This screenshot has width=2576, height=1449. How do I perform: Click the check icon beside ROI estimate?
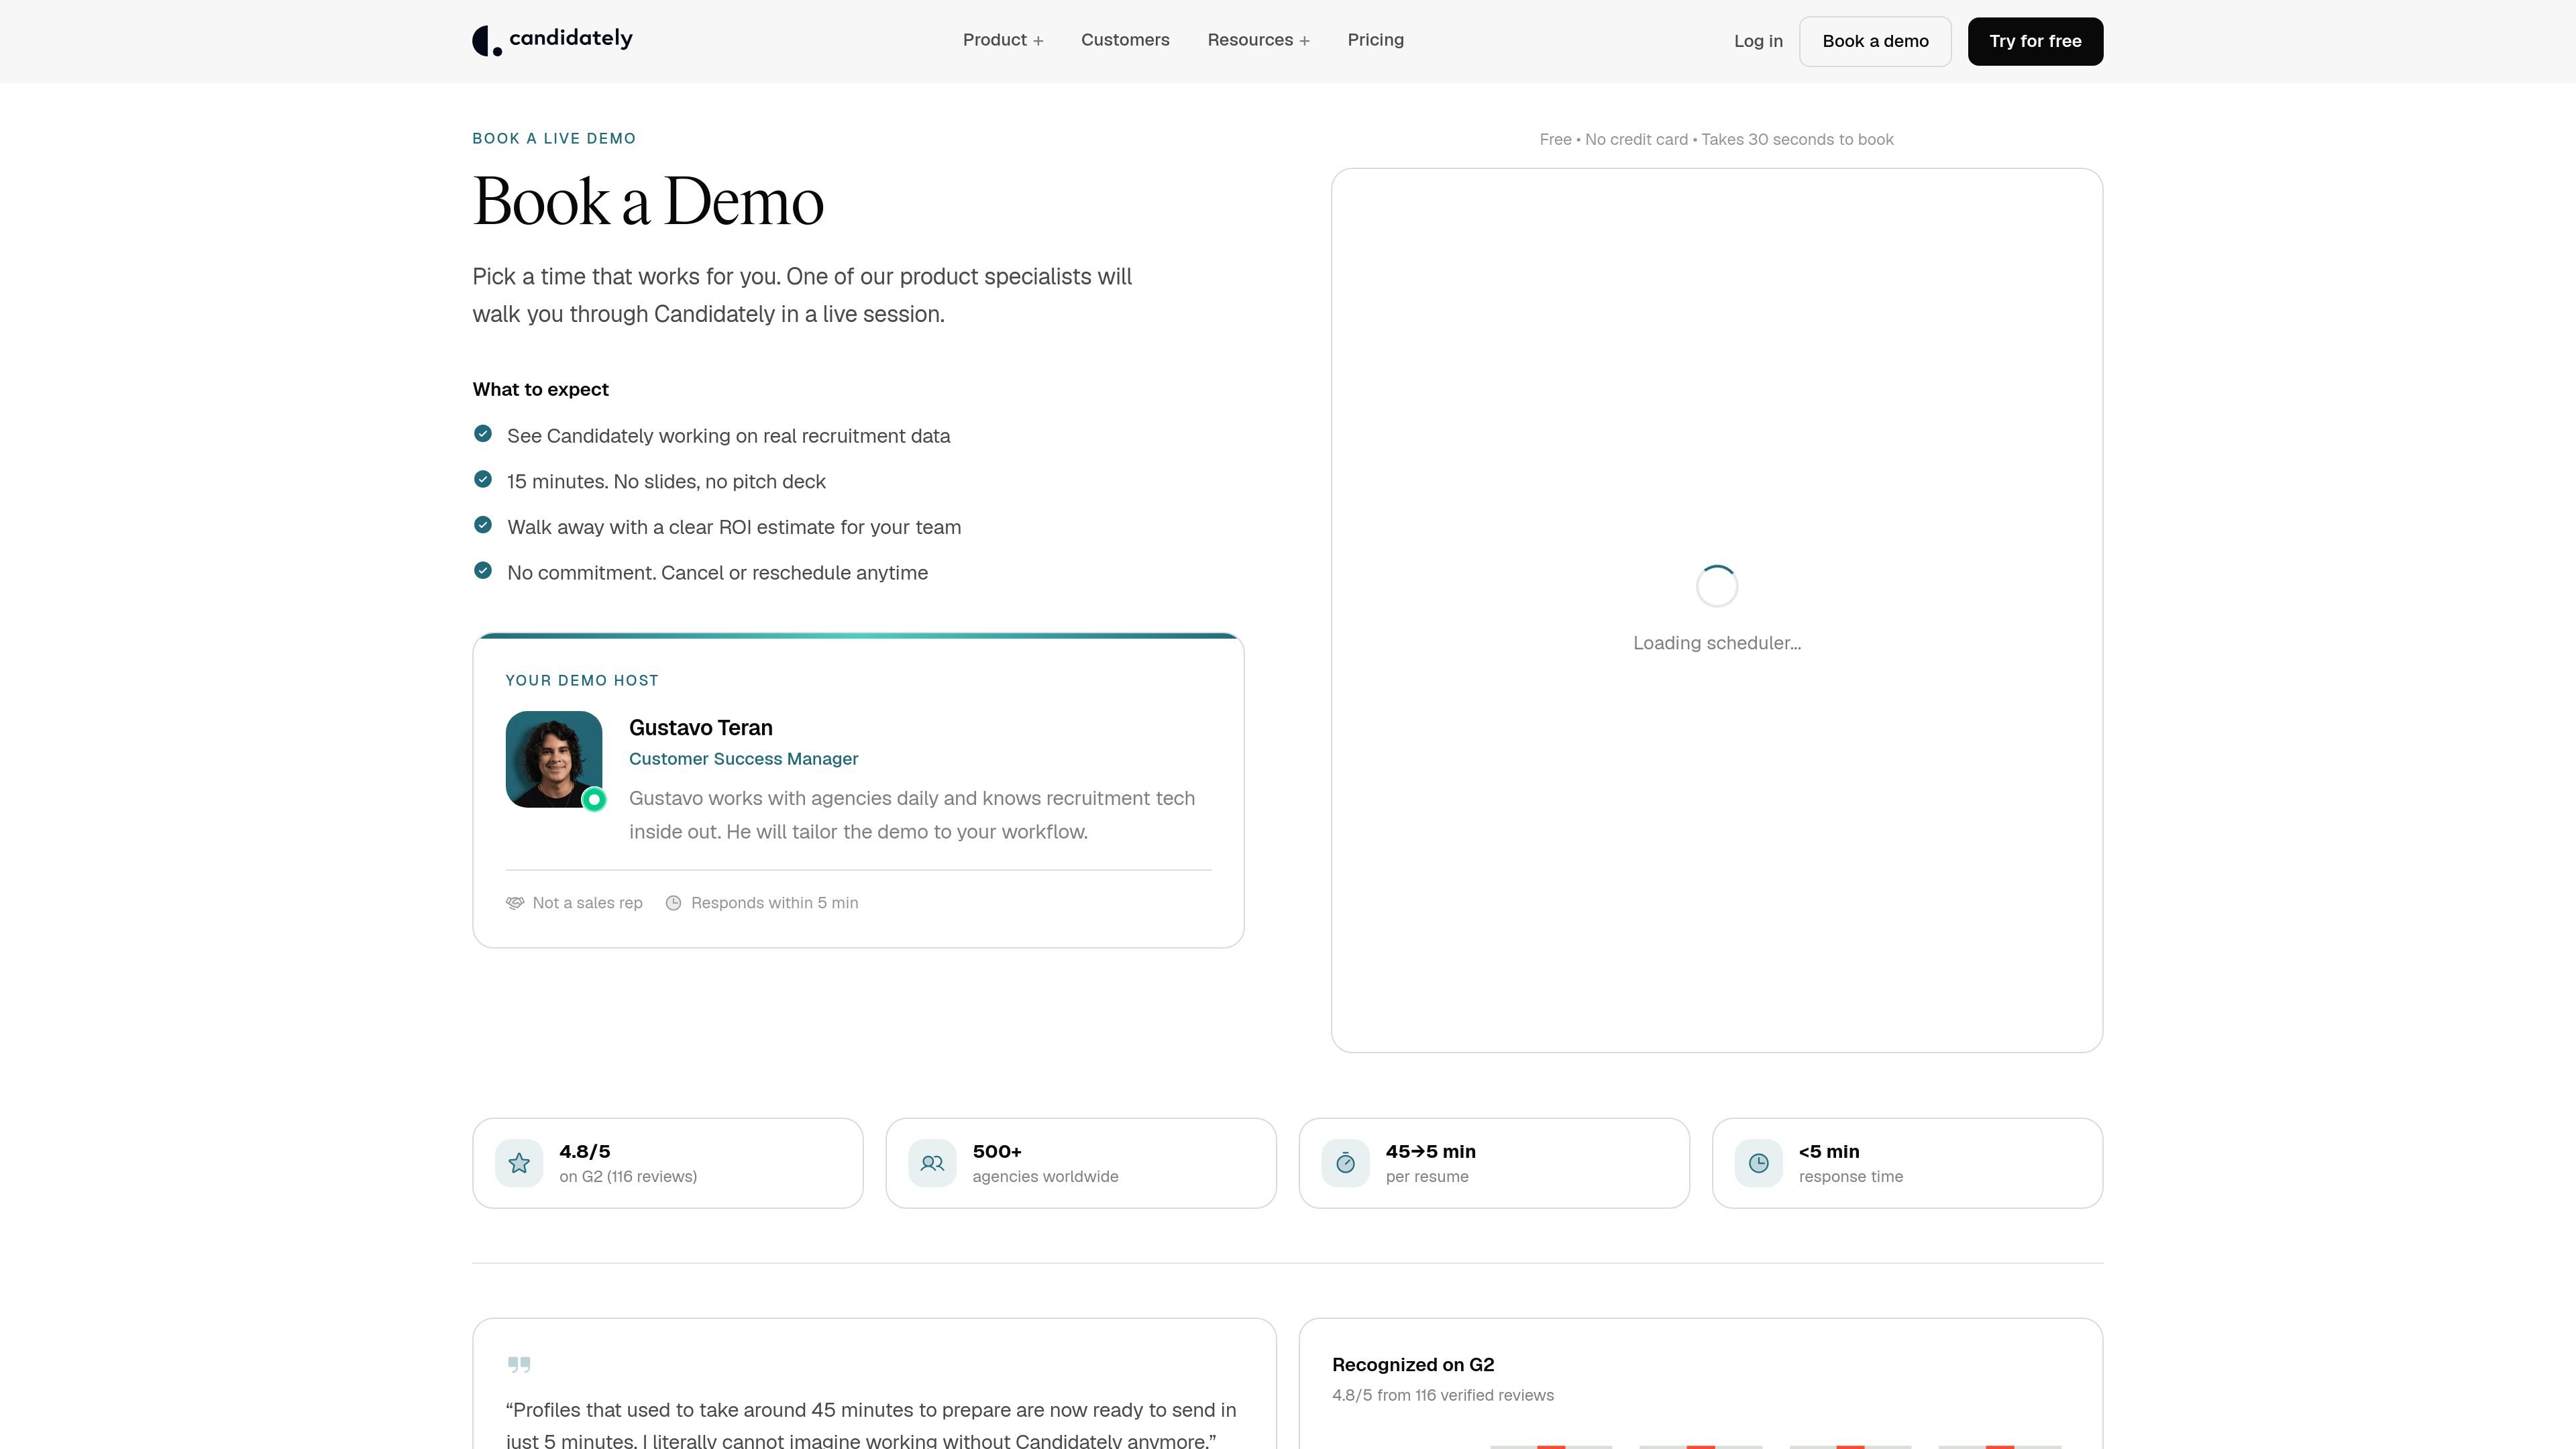coord(483,525)
